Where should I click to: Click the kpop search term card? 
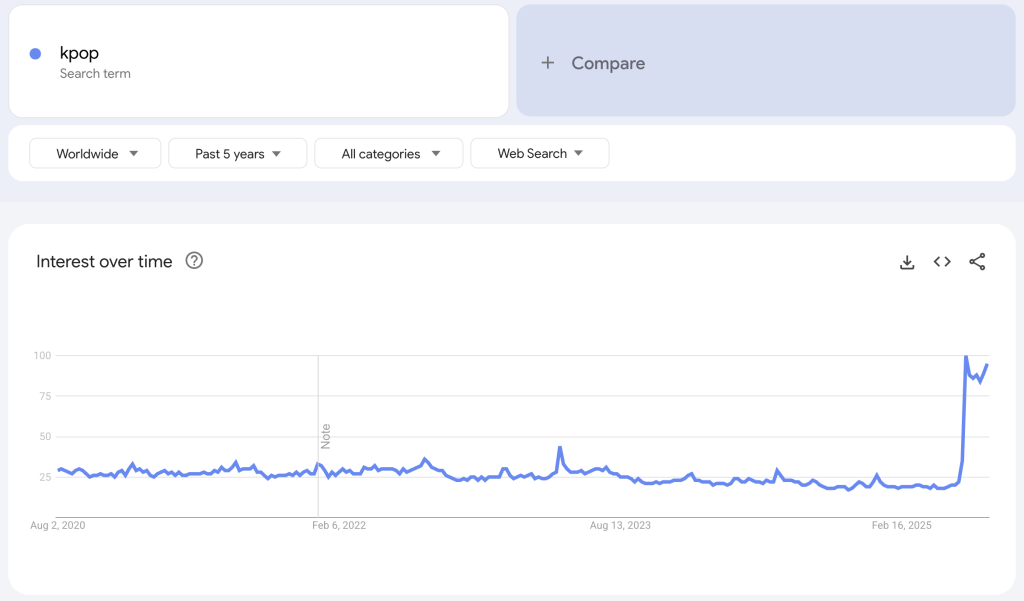pyautogui.click(x=260, y=60)
